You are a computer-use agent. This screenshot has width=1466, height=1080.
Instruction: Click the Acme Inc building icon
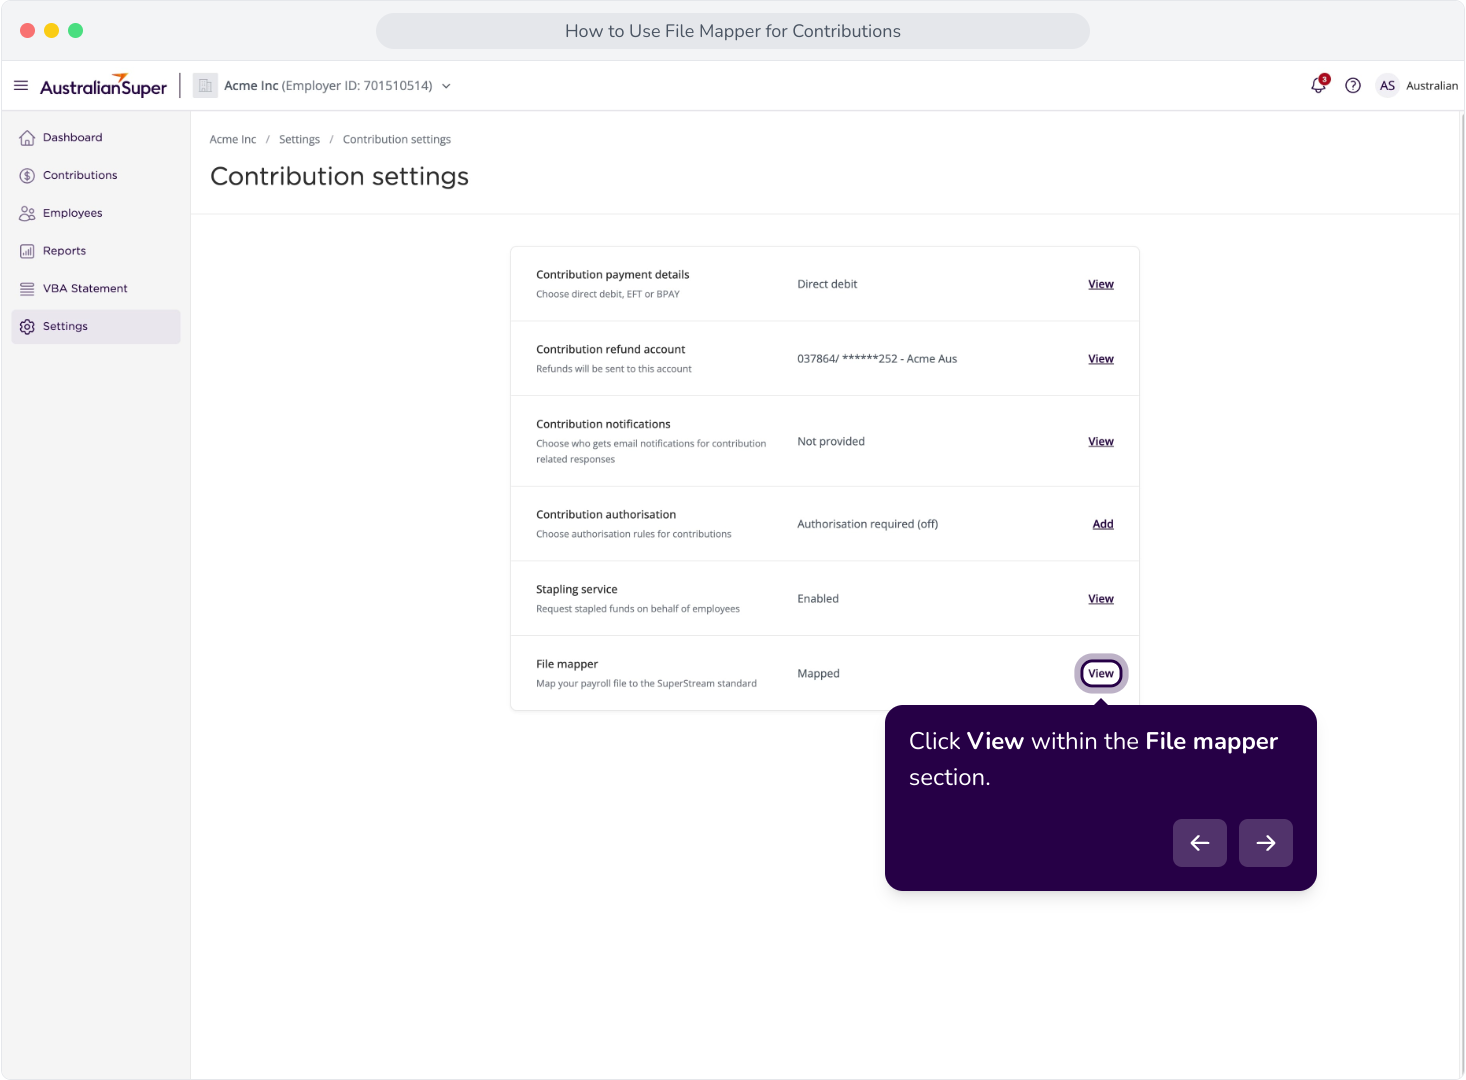[205, 86]
